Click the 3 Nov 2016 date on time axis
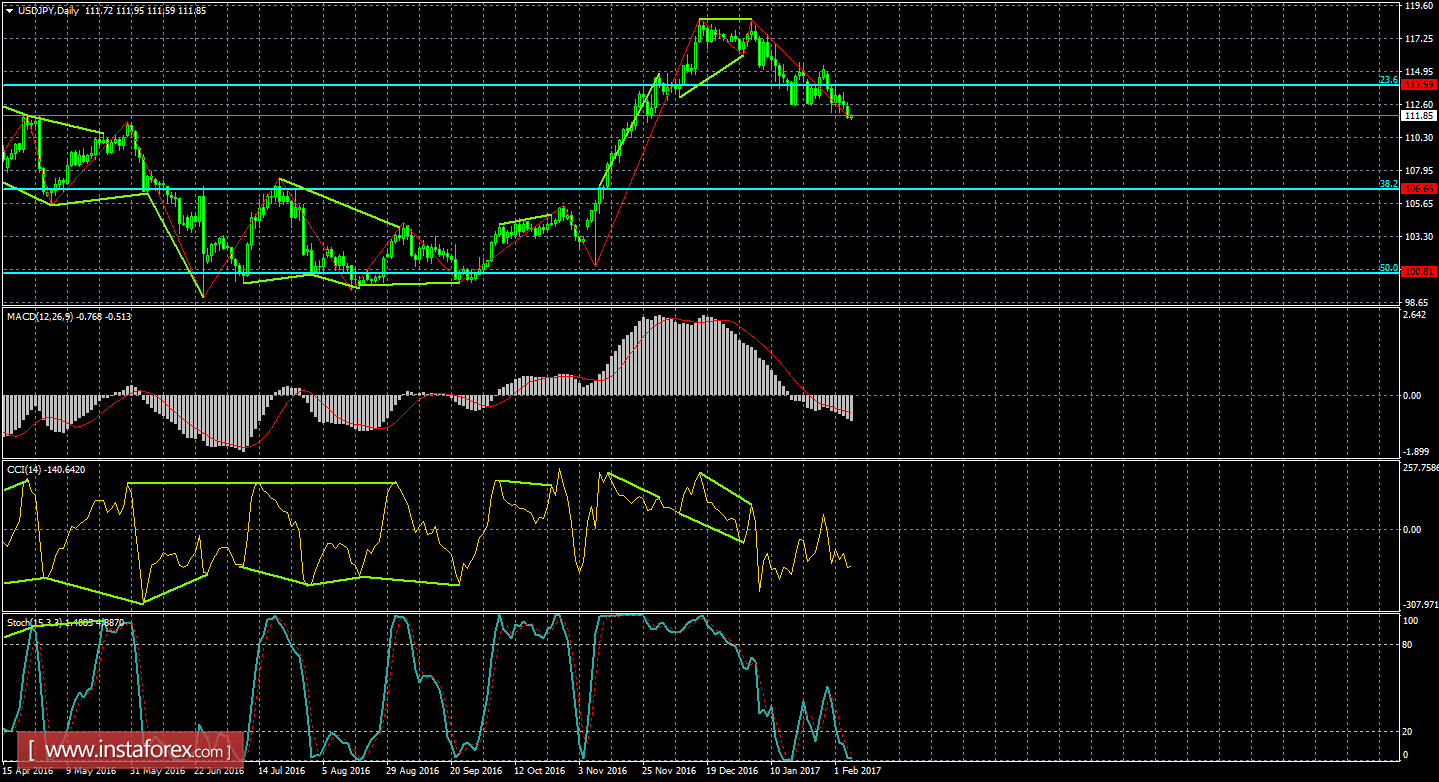 tap(603, 771)
